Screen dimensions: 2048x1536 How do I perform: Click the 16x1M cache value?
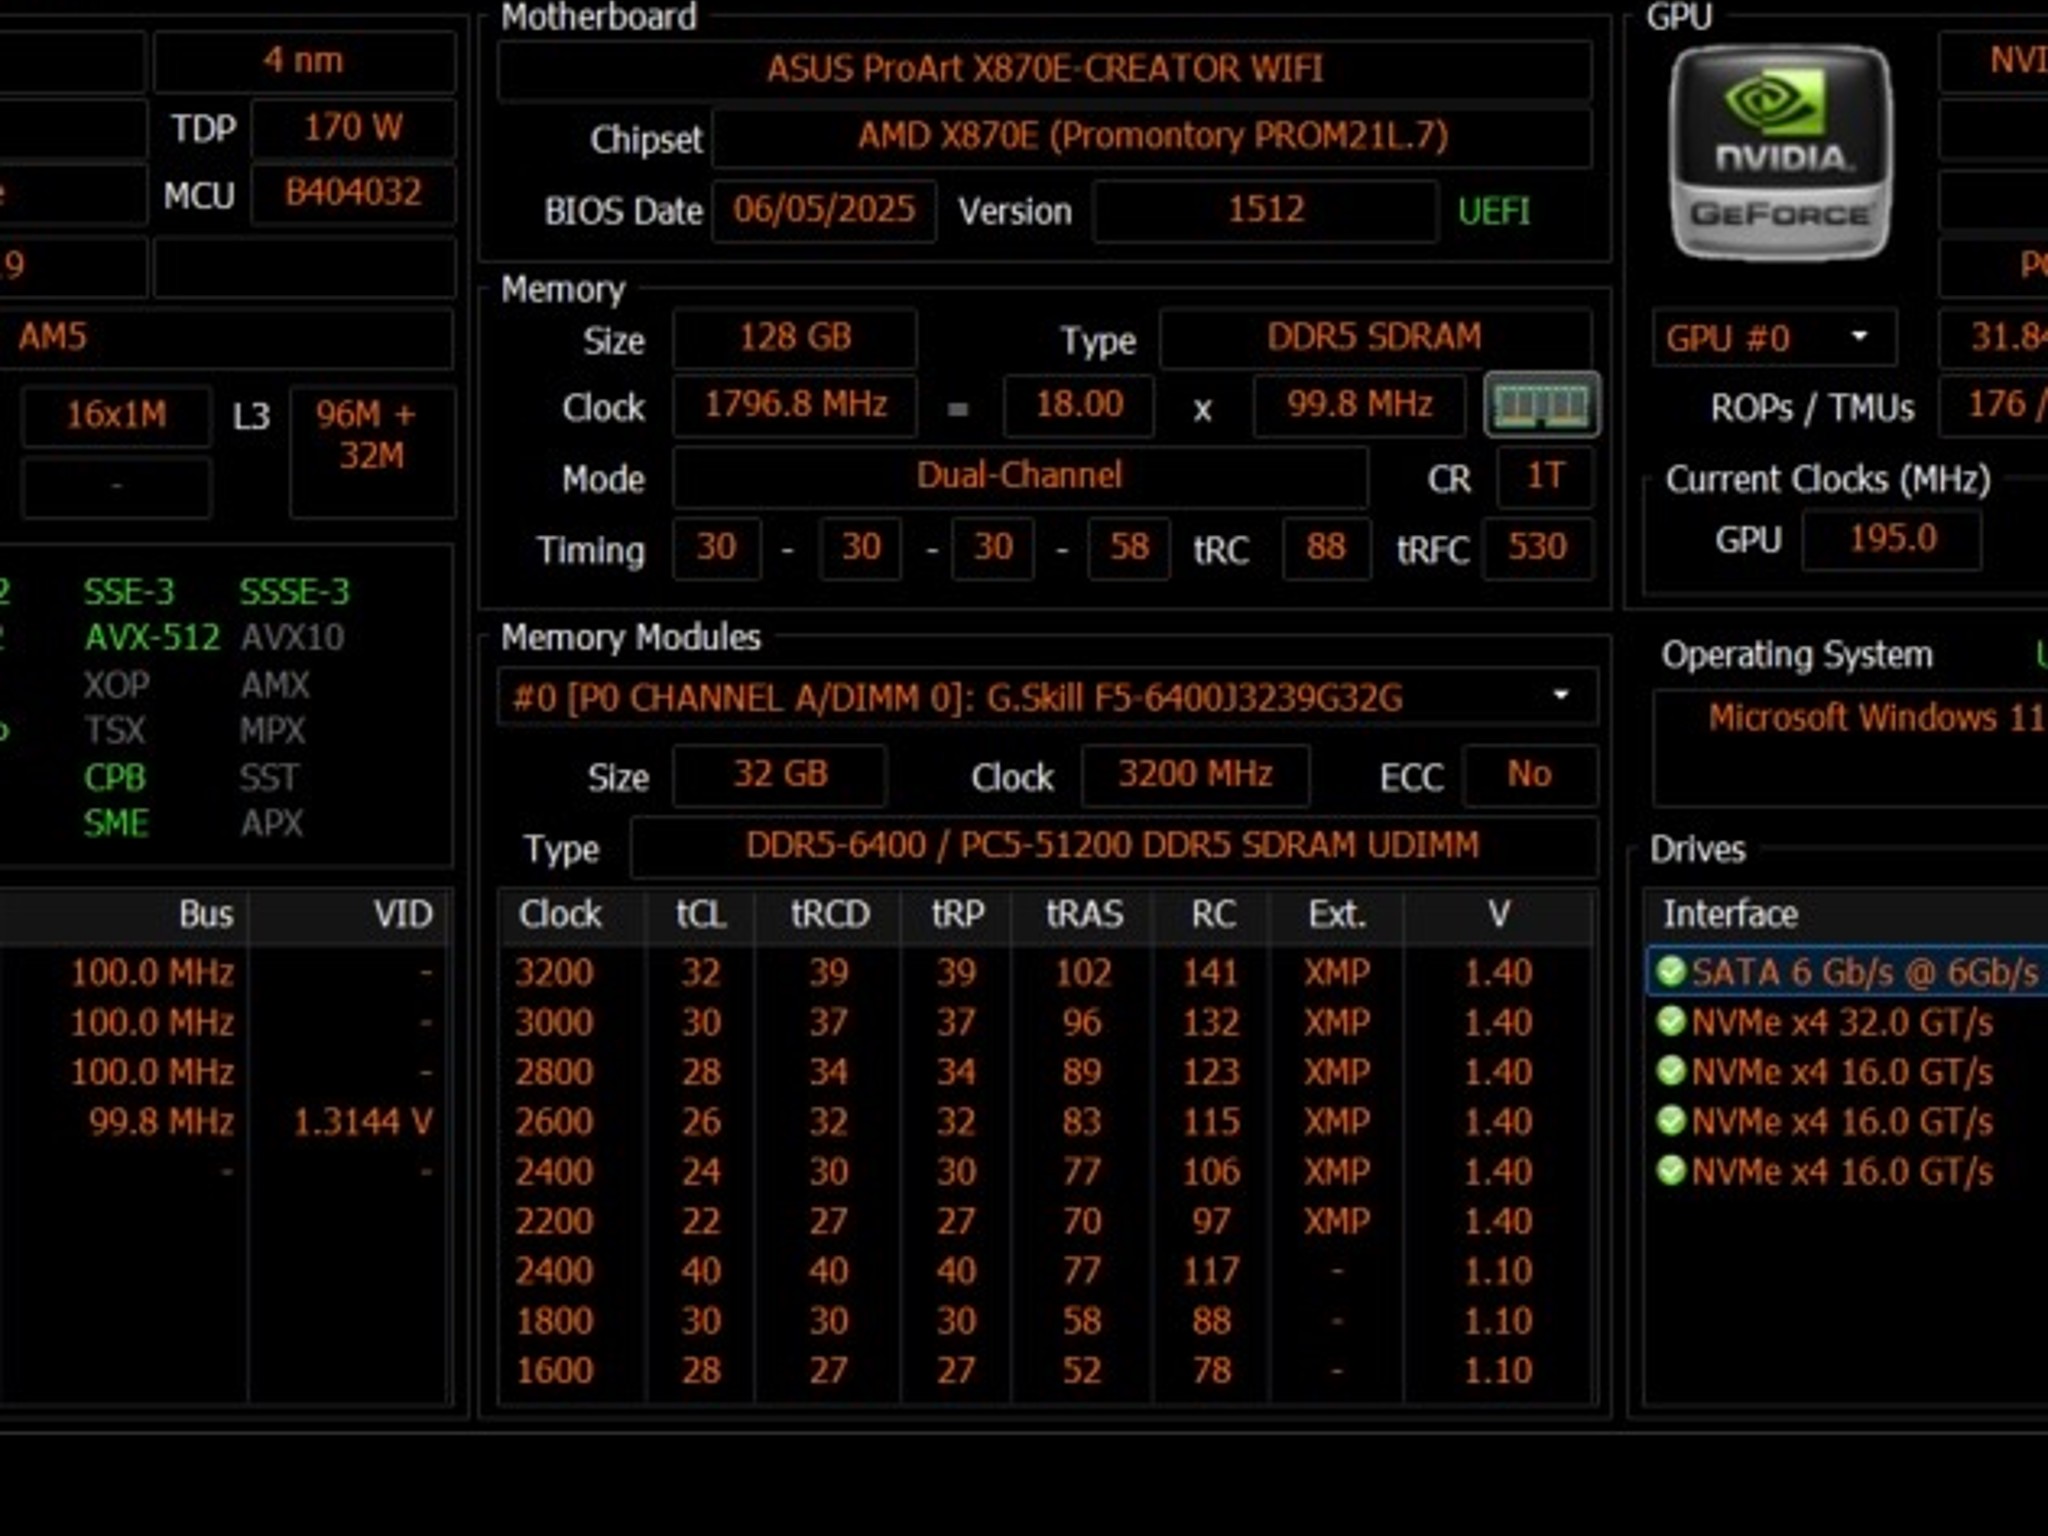coord(117,415)
